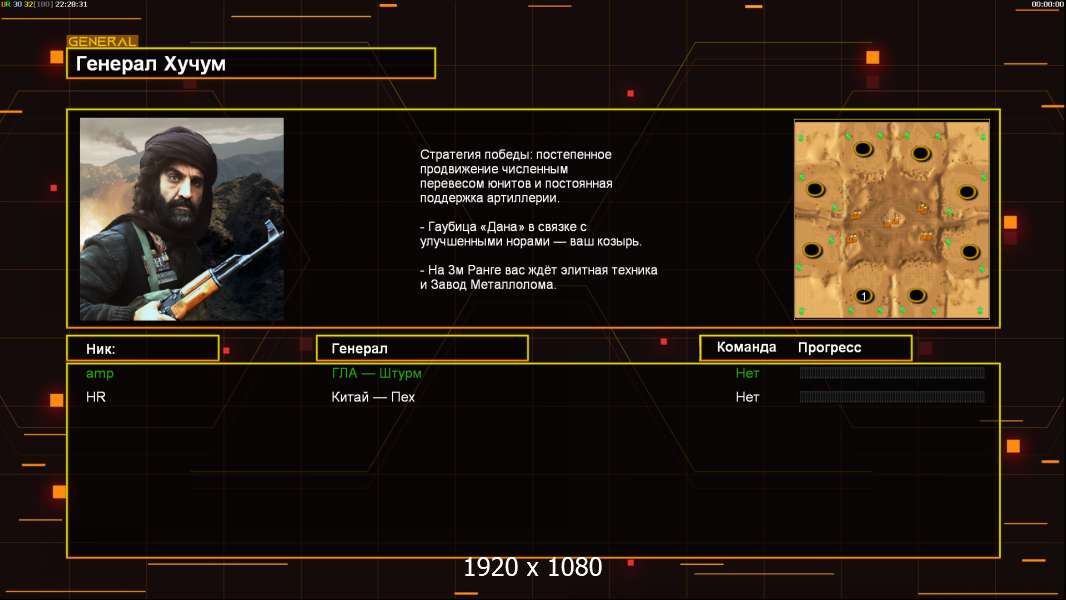Click the Генерал Хучум title banner
This screenshot has width=1066, height=600.
251,63
